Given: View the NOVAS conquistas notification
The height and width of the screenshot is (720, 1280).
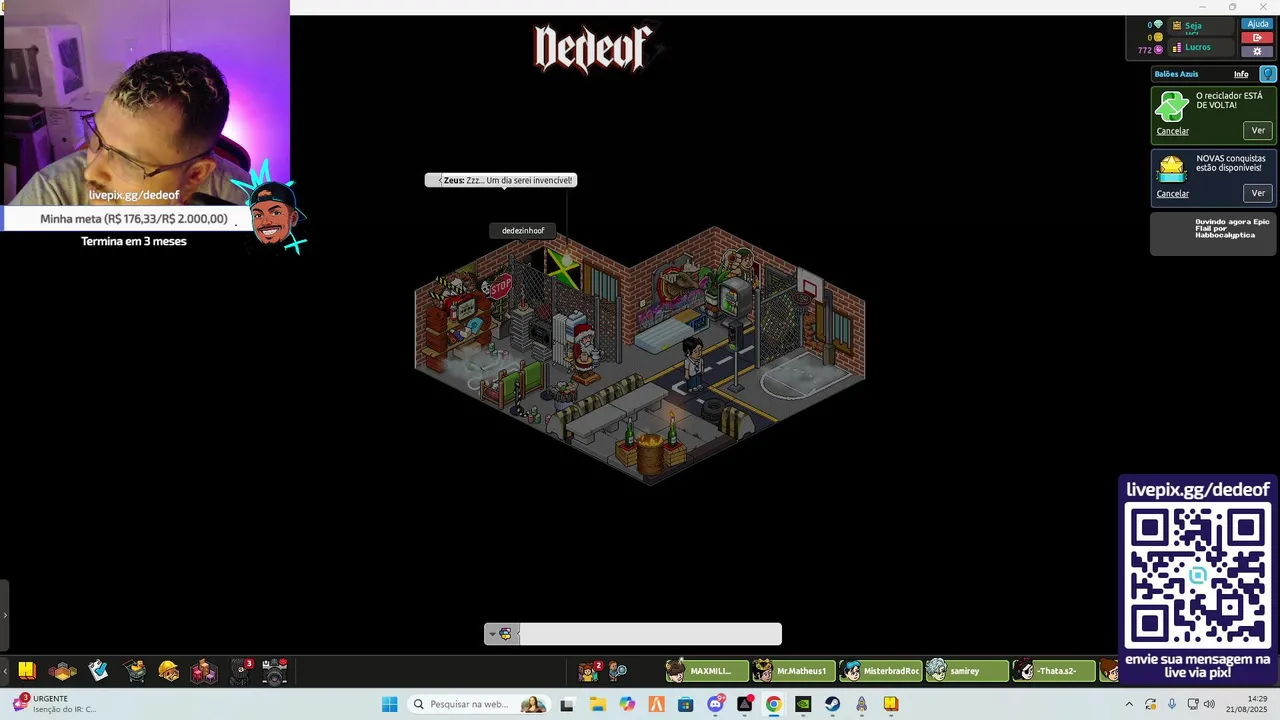Looking at the screenshot, I should click(1258, 193).
